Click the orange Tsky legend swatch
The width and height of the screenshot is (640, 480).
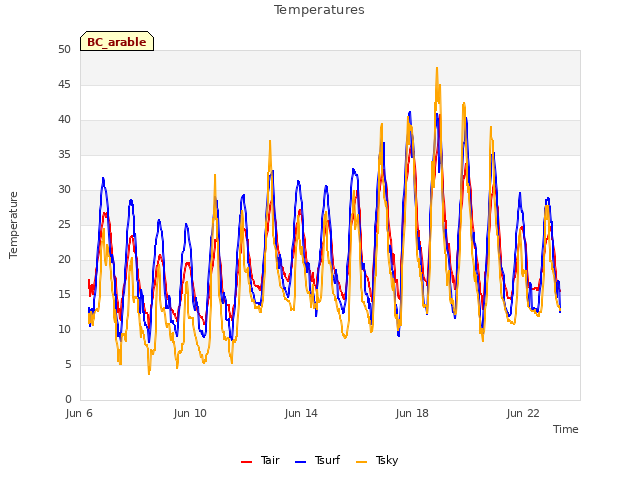point(361,462)
